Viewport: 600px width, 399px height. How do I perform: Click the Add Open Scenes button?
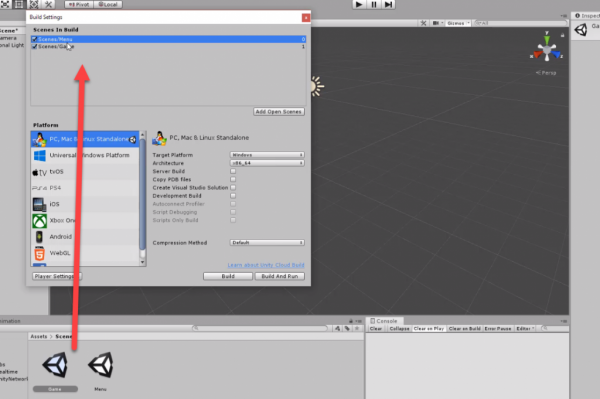tap(279, 112)
